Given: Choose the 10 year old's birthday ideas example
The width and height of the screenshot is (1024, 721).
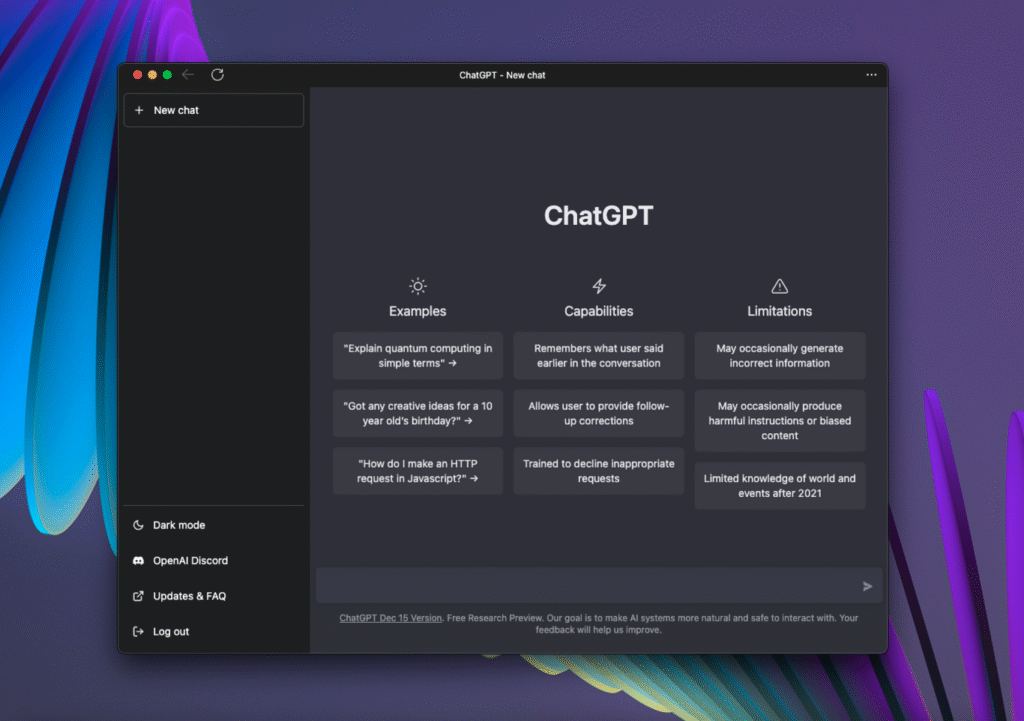Looking at the screenshot, I should (x=418, y=413).
